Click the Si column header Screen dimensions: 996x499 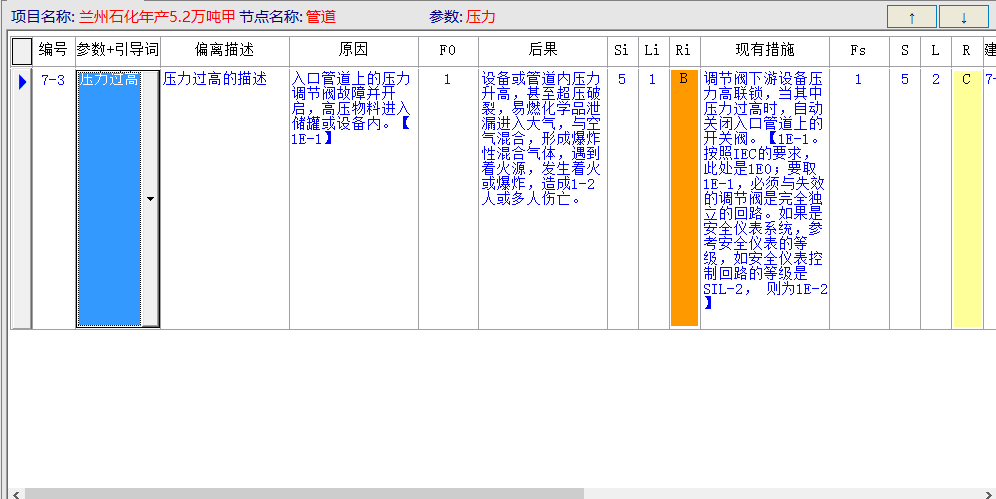pos(622,51)
